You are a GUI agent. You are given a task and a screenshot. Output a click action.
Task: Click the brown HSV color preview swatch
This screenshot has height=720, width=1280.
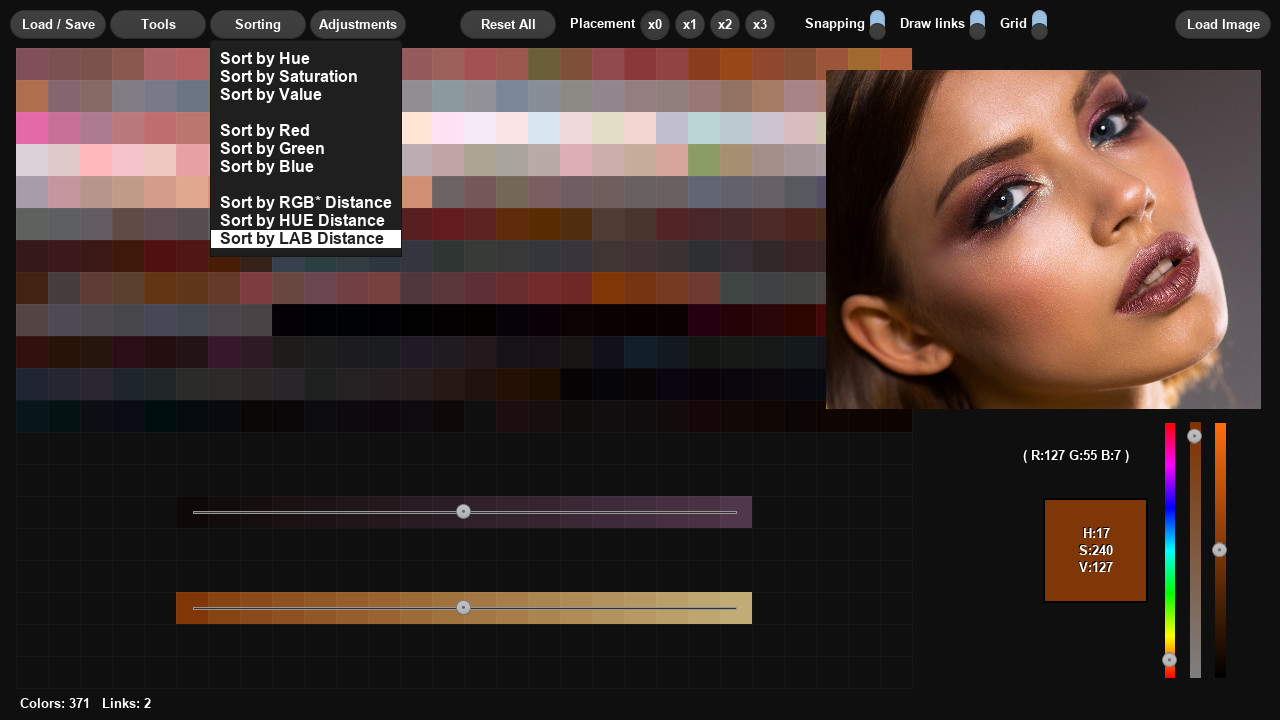click(1095, 551)
